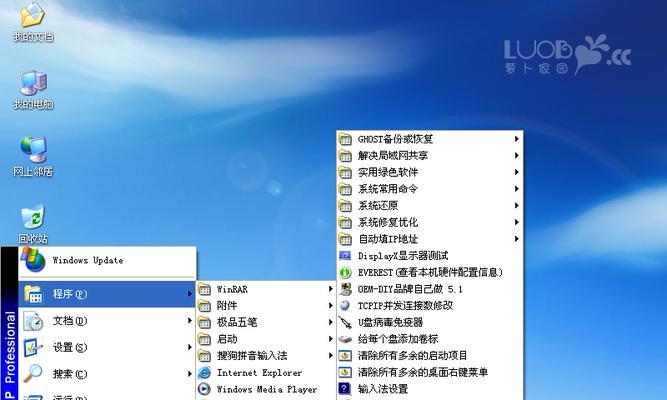This screenshot has width=667, height=400.
Task: Open 系统常用命令 menu entry
Action: [x=430, y=189]
